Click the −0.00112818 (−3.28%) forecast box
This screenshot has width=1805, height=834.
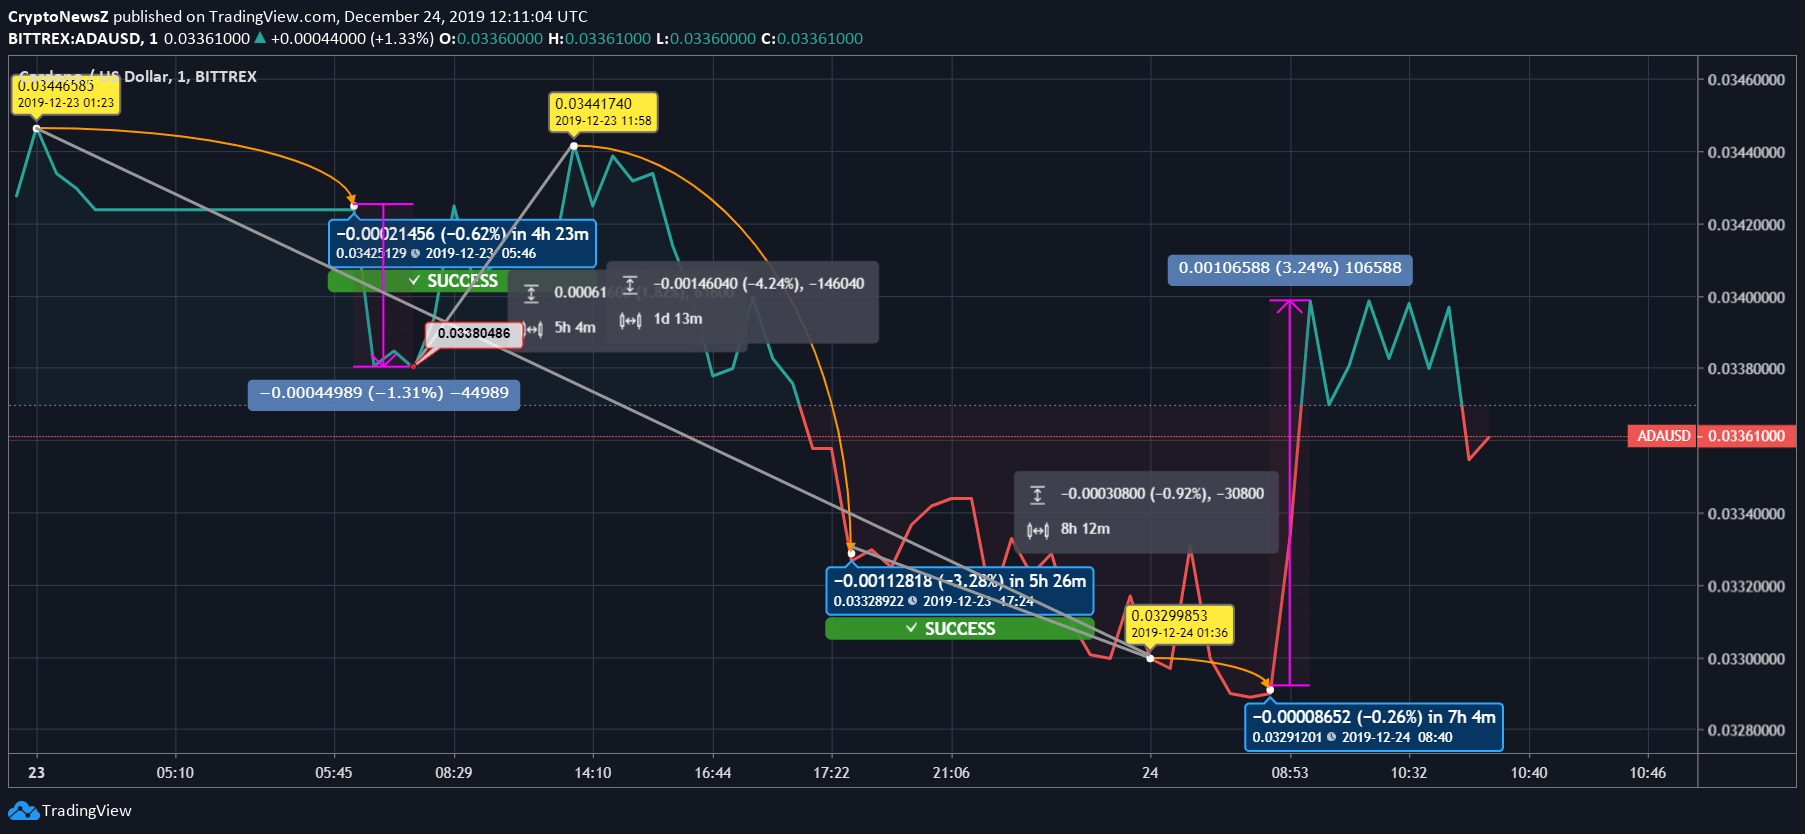point(959,590)
